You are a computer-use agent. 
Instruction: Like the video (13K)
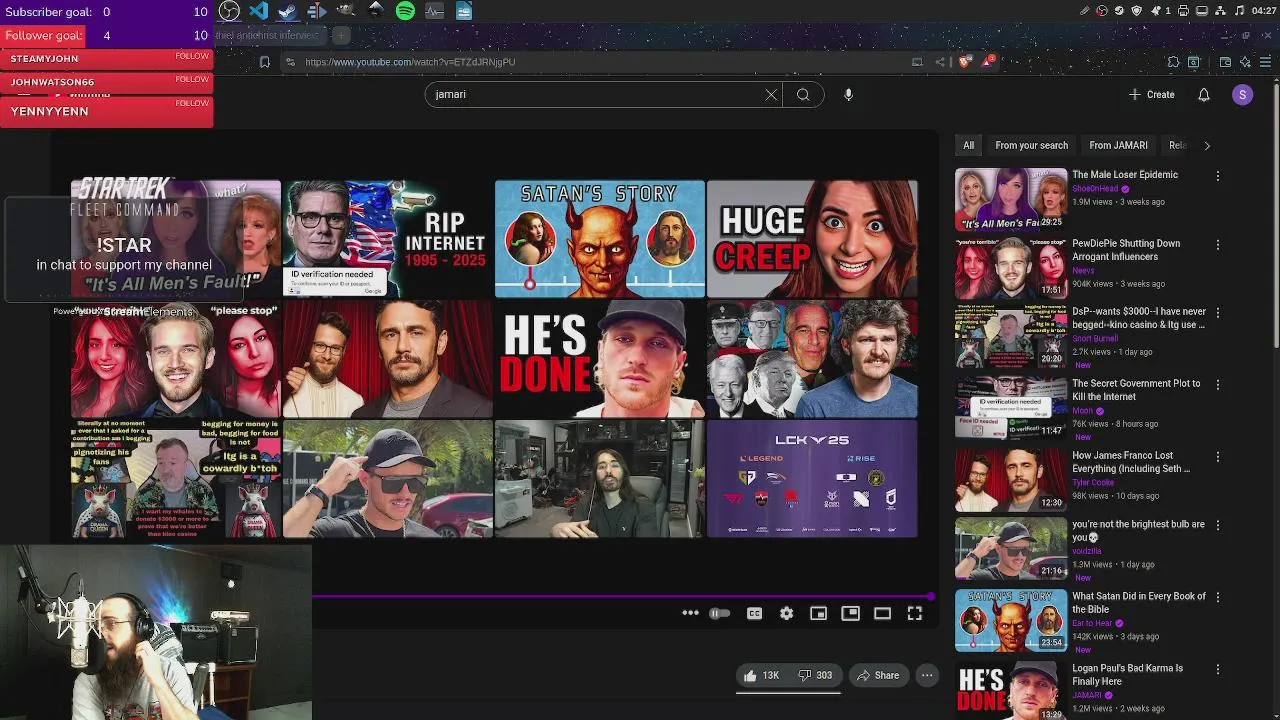pos(761,676)
